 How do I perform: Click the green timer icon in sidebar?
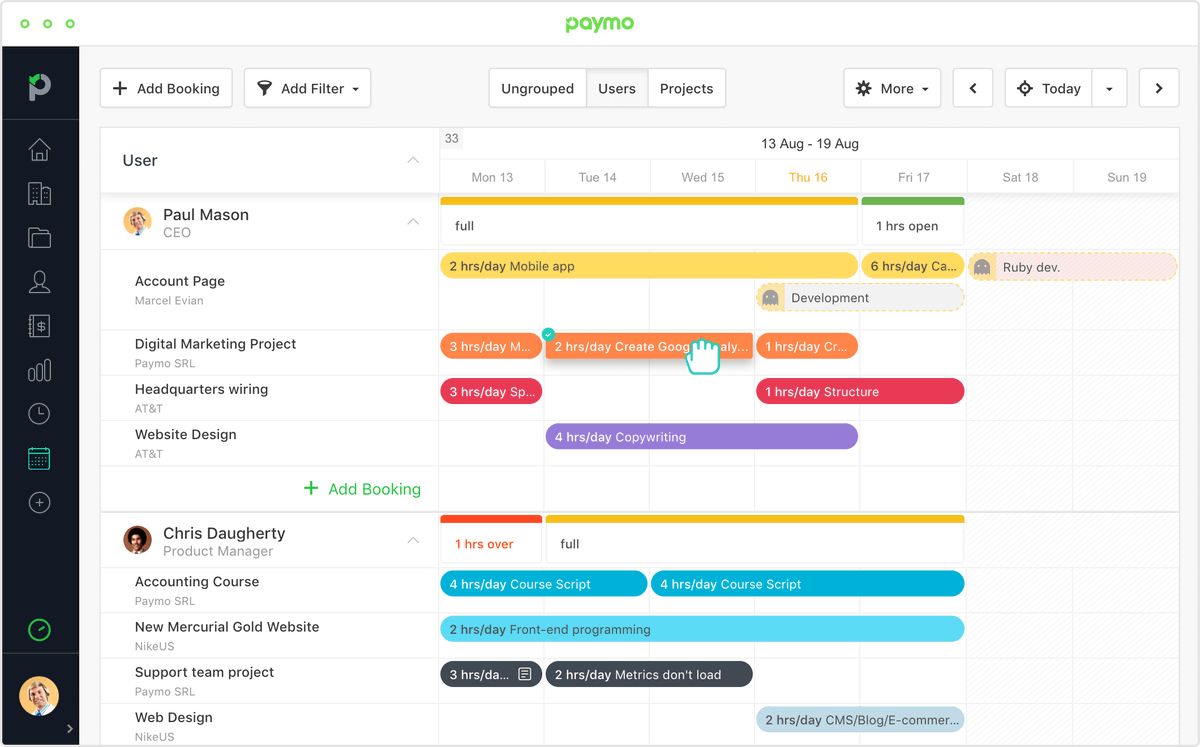(39, 630)
